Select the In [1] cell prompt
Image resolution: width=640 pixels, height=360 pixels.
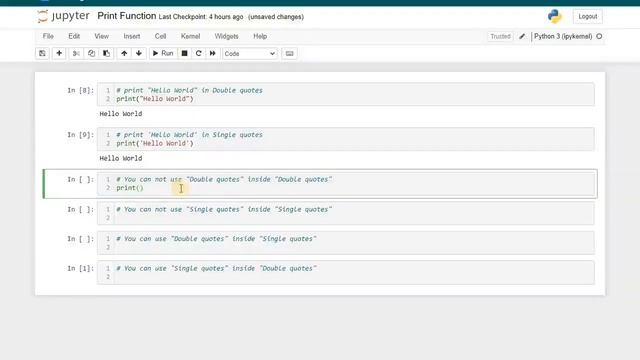pyautogui.click(x=80, y=268)
